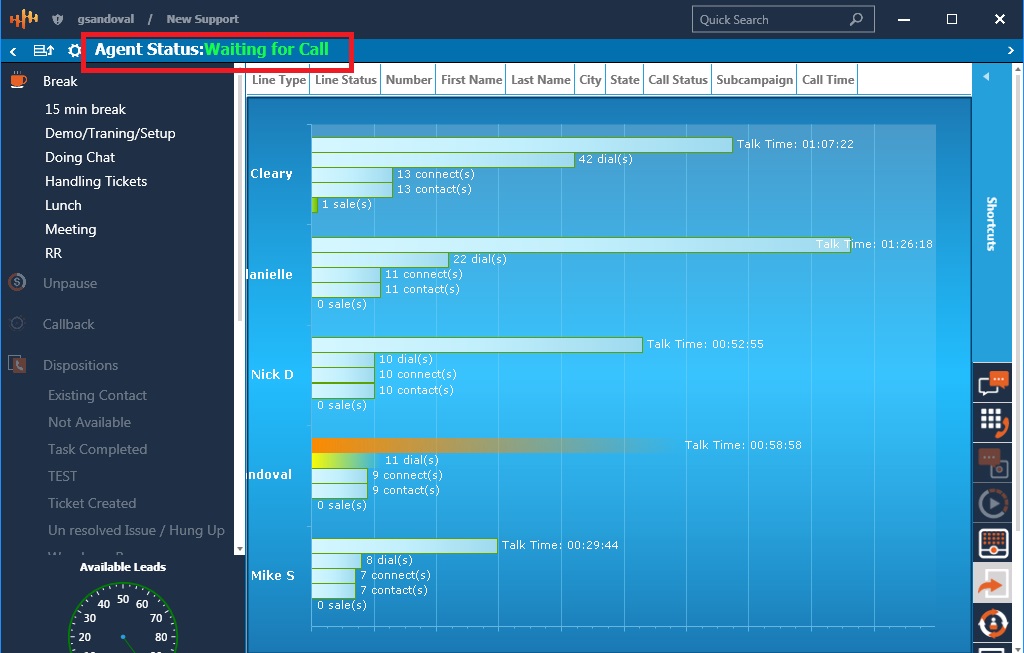
Task: Click the circular play shortcut icon
Action: point(993,503)
